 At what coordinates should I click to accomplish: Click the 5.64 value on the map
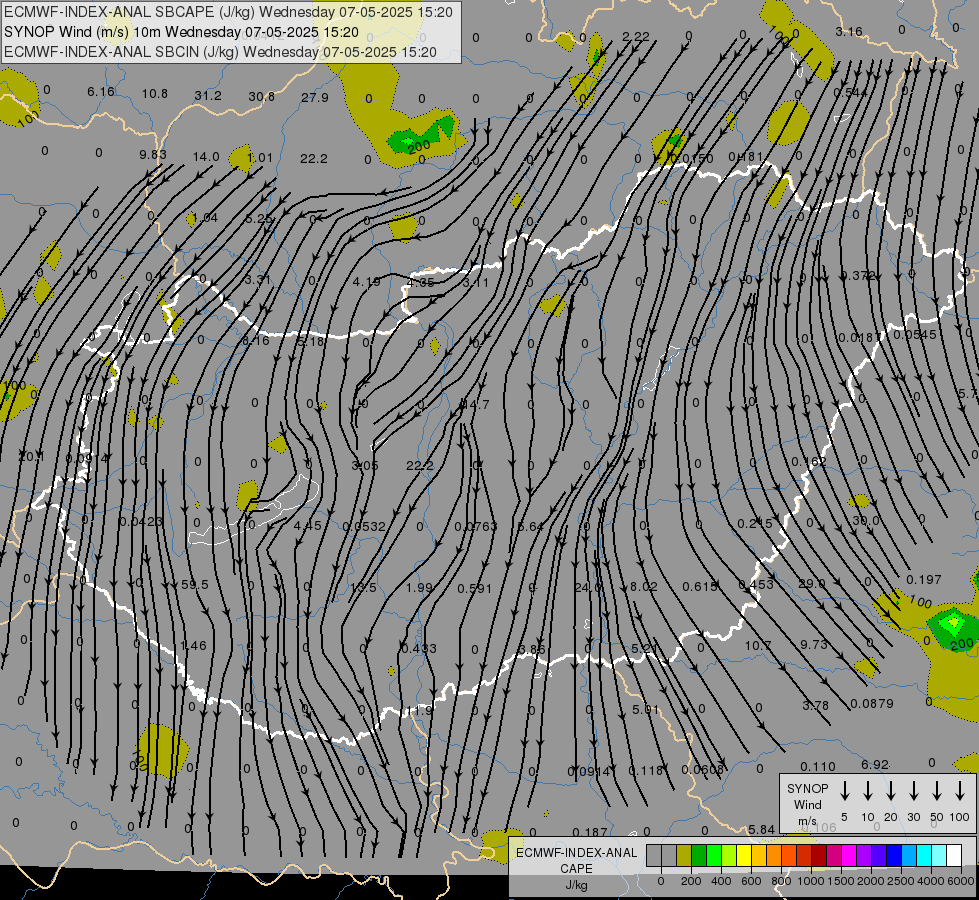tap(531, 527)
